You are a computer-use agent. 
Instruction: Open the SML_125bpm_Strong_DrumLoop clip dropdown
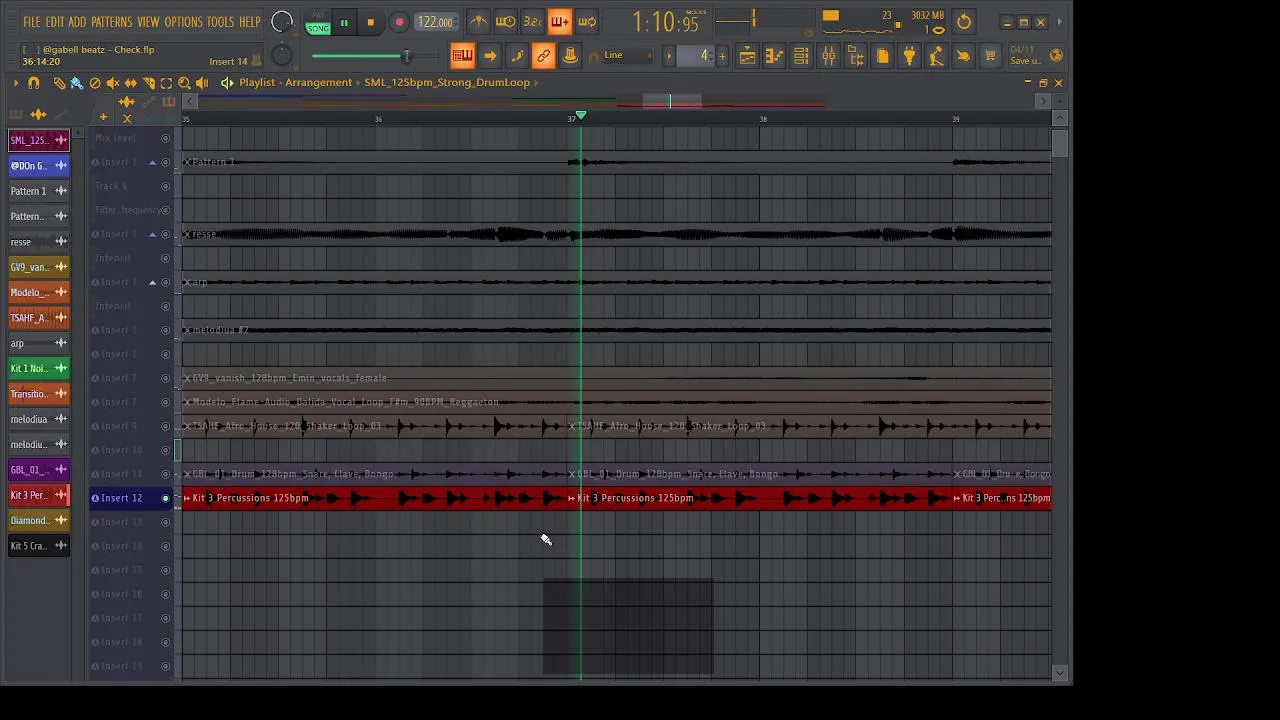(x=447, y=82)
